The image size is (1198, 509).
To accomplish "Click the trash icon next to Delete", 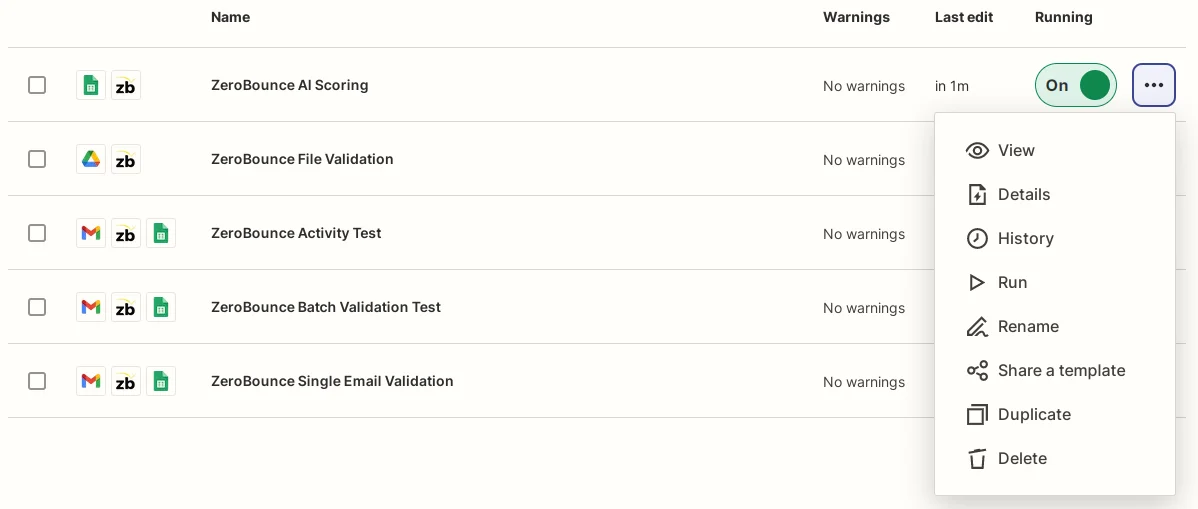I will click(977, 459).
